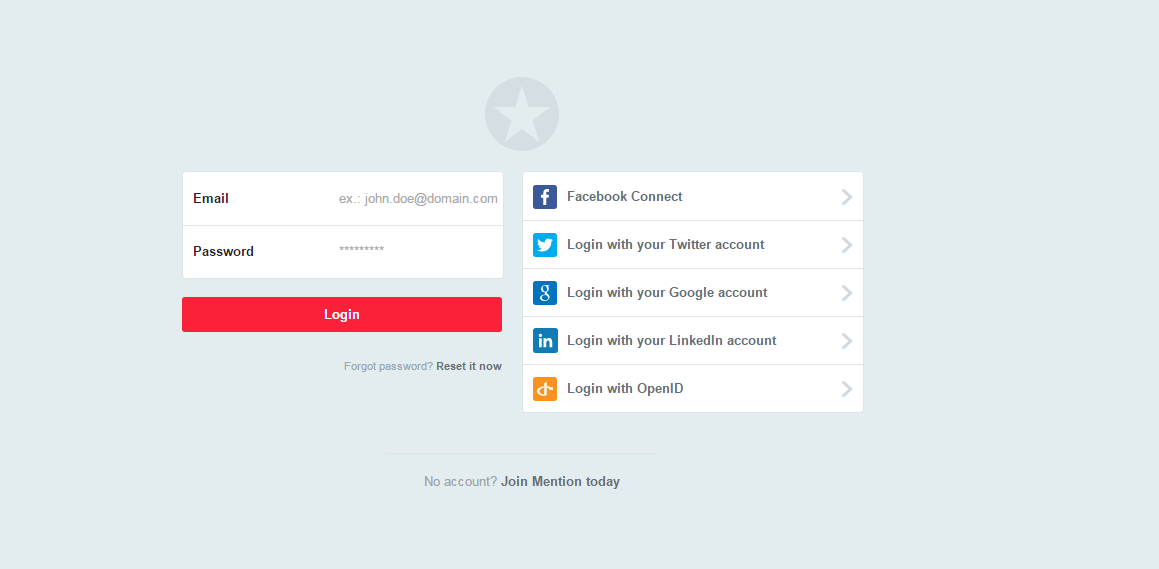The image size is (1159, 569).
Task: Click the chevron on OpenID login row
Action: [847, 389]
